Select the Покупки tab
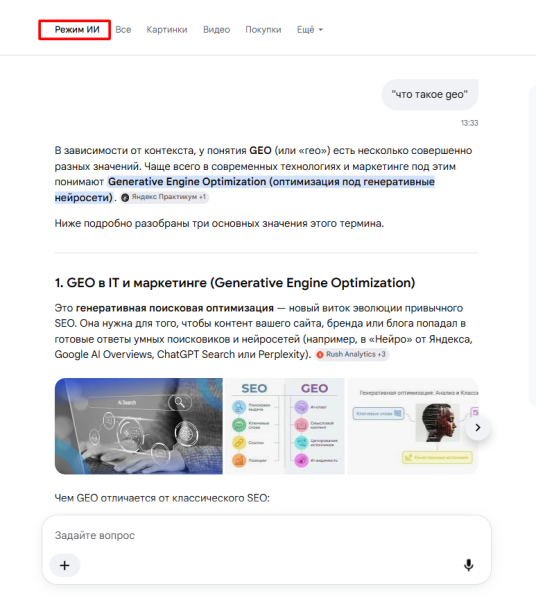This screenshot has width=536, height=600. pos(263,30)
